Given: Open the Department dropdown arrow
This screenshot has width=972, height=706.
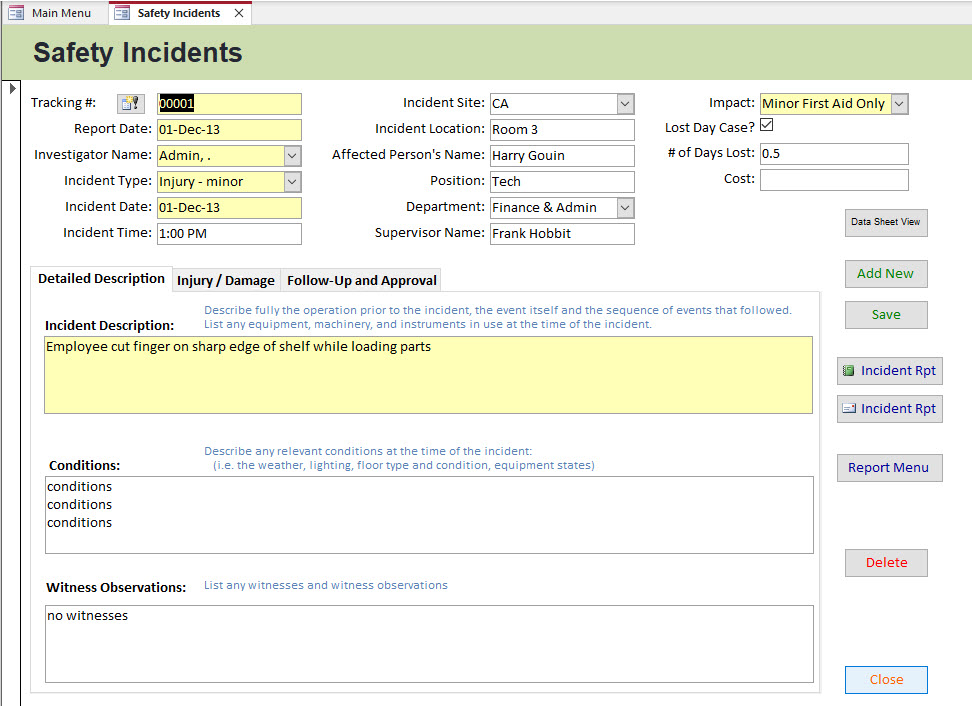Looking at the screenshot, I should click(x=625, y=208).
